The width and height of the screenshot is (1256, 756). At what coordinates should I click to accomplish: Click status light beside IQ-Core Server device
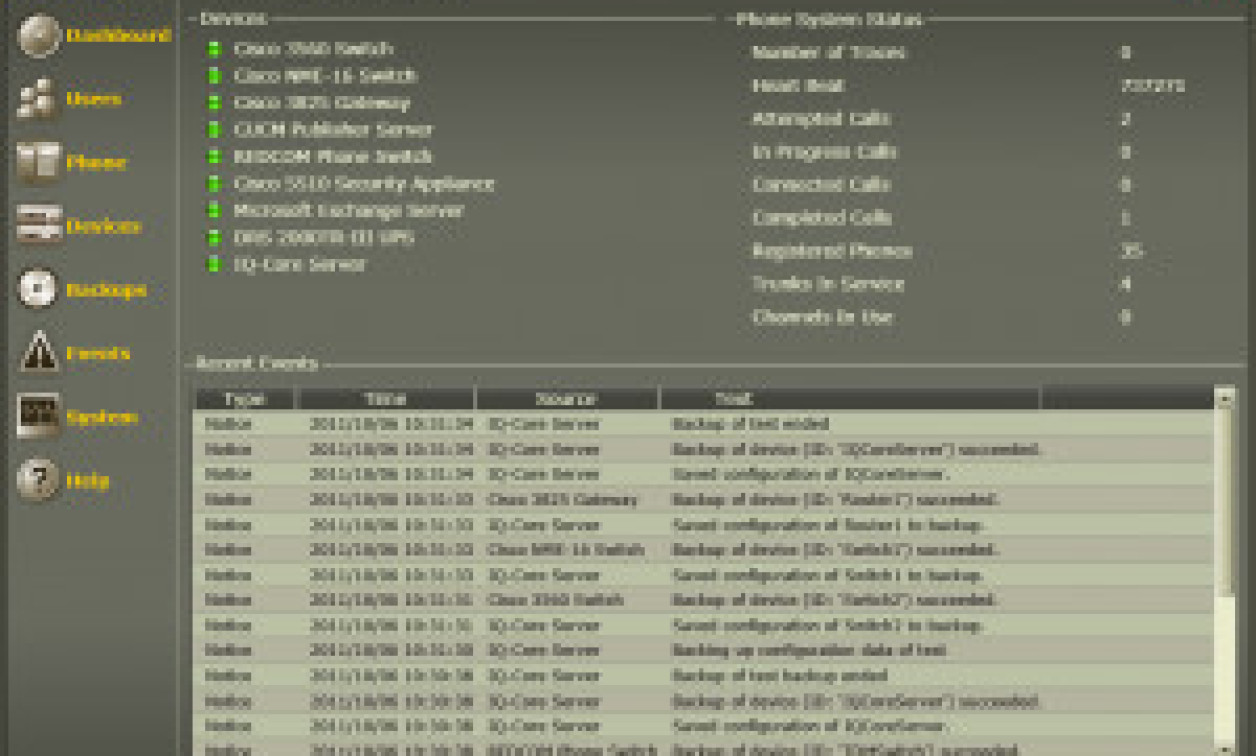coord(213,265)
